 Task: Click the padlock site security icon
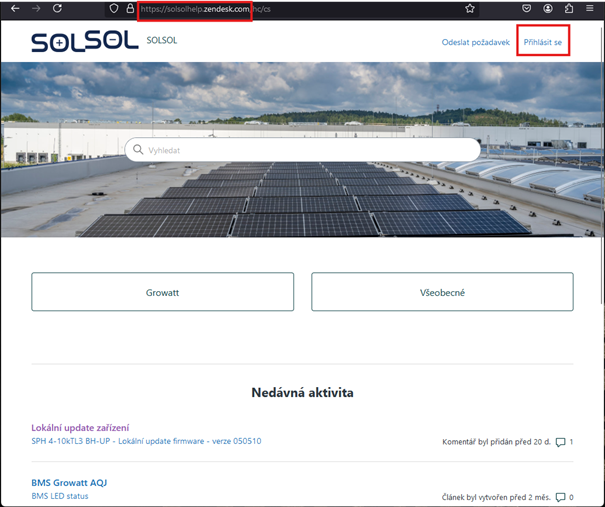[130, 8]
